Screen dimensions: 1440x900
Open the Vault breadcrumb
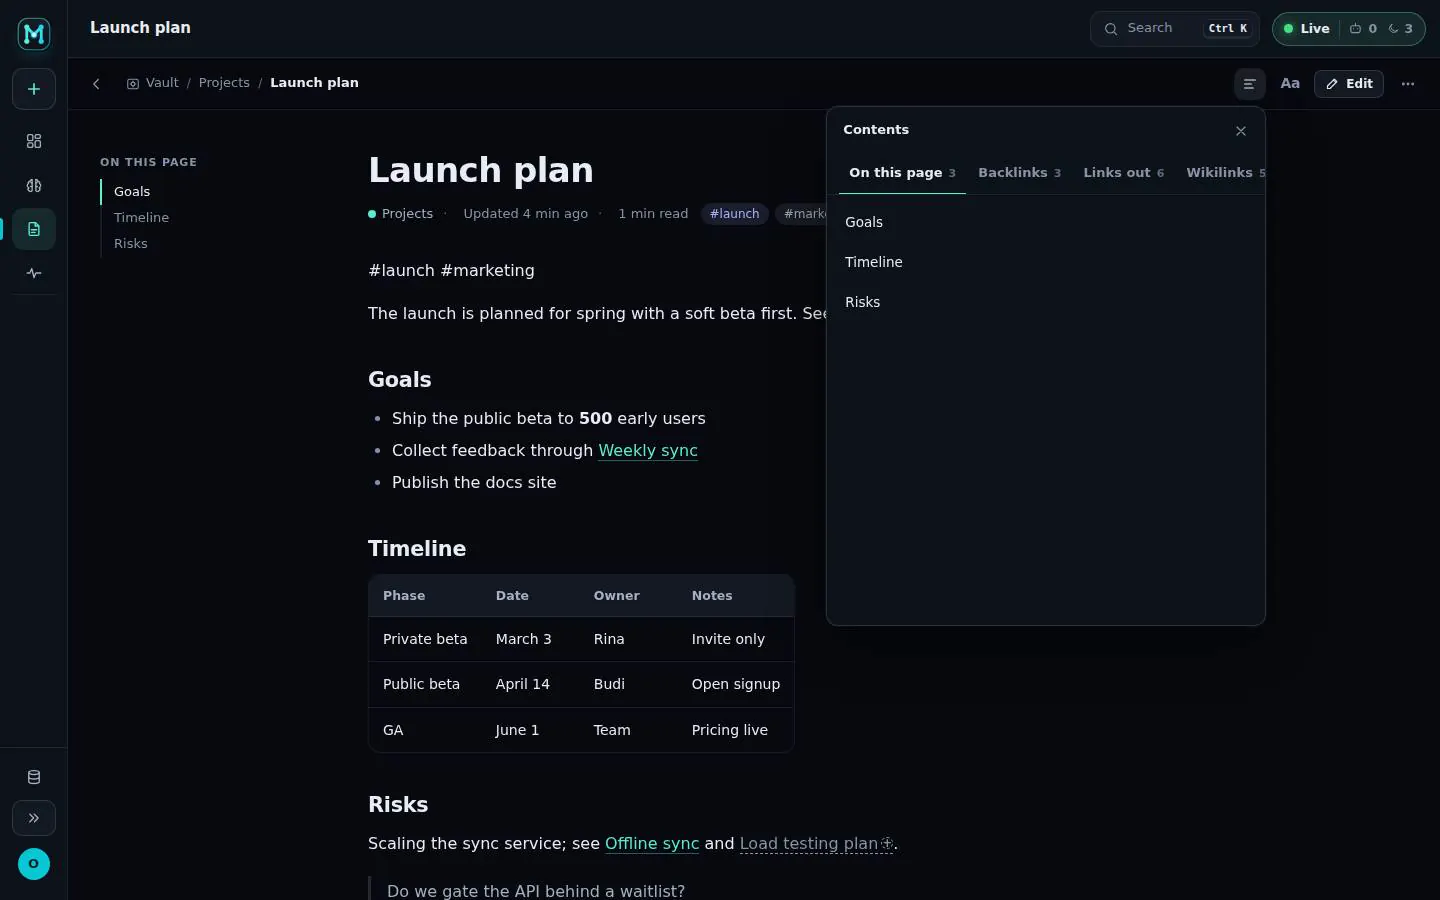(x=152, y=83)
